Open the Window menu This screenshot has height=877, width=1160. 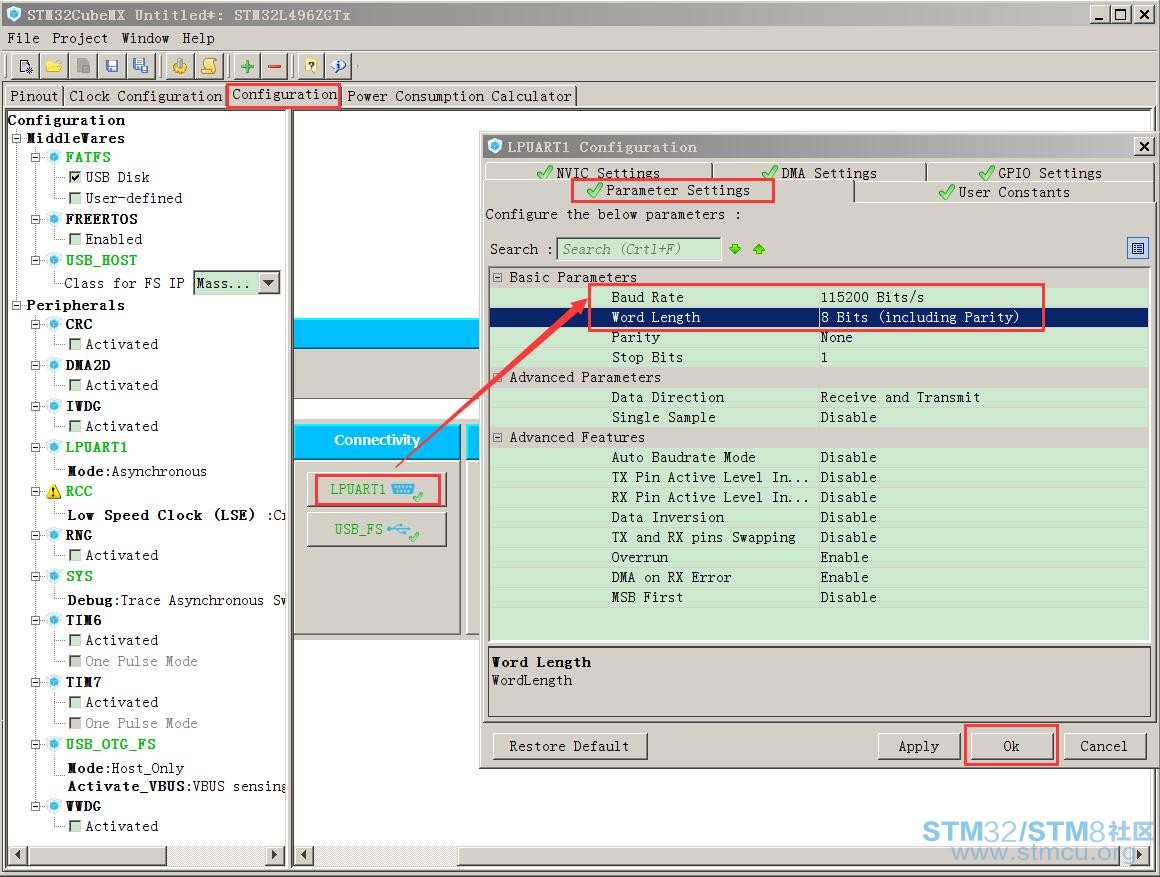tap(145, 38)
